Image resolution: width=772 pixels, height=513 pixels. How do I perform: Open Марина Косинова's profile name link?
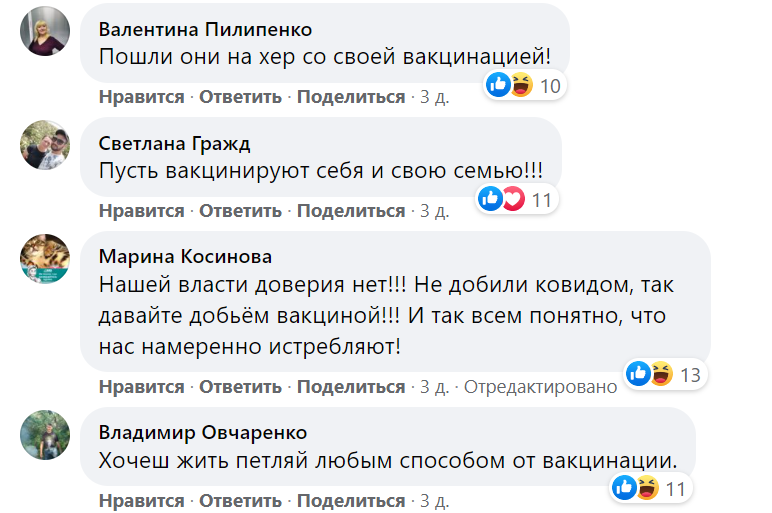click(x=185, y=257)
